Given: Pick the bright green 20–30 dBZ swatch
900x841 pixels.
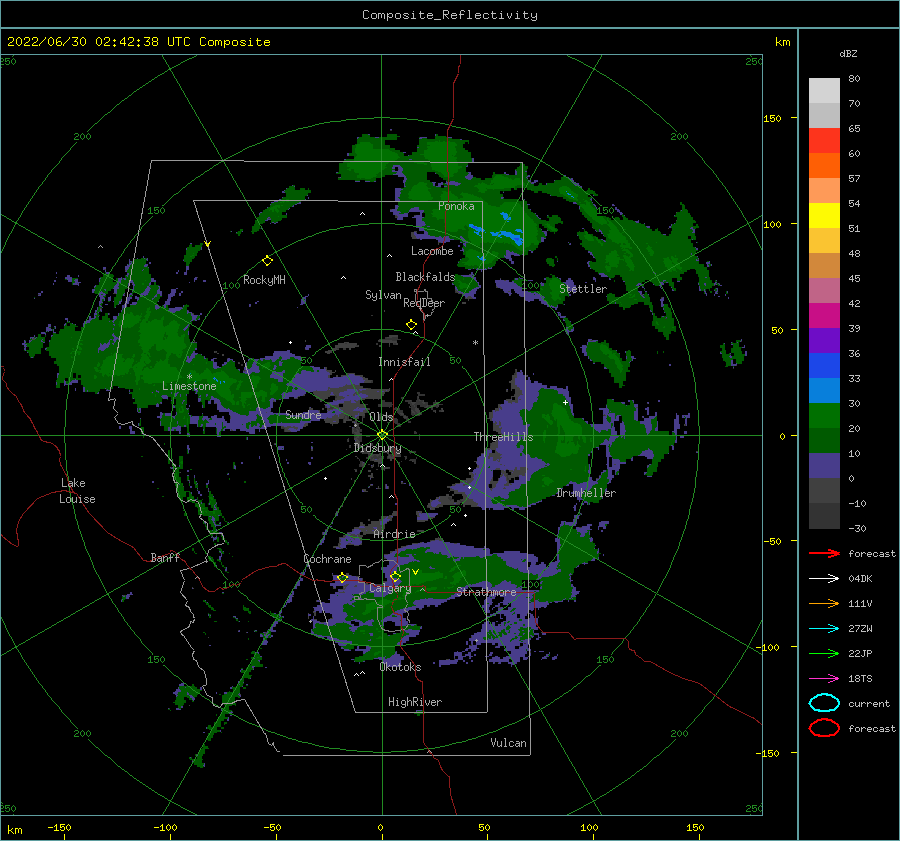Looking at the screenshot, I should coord(824,416).
